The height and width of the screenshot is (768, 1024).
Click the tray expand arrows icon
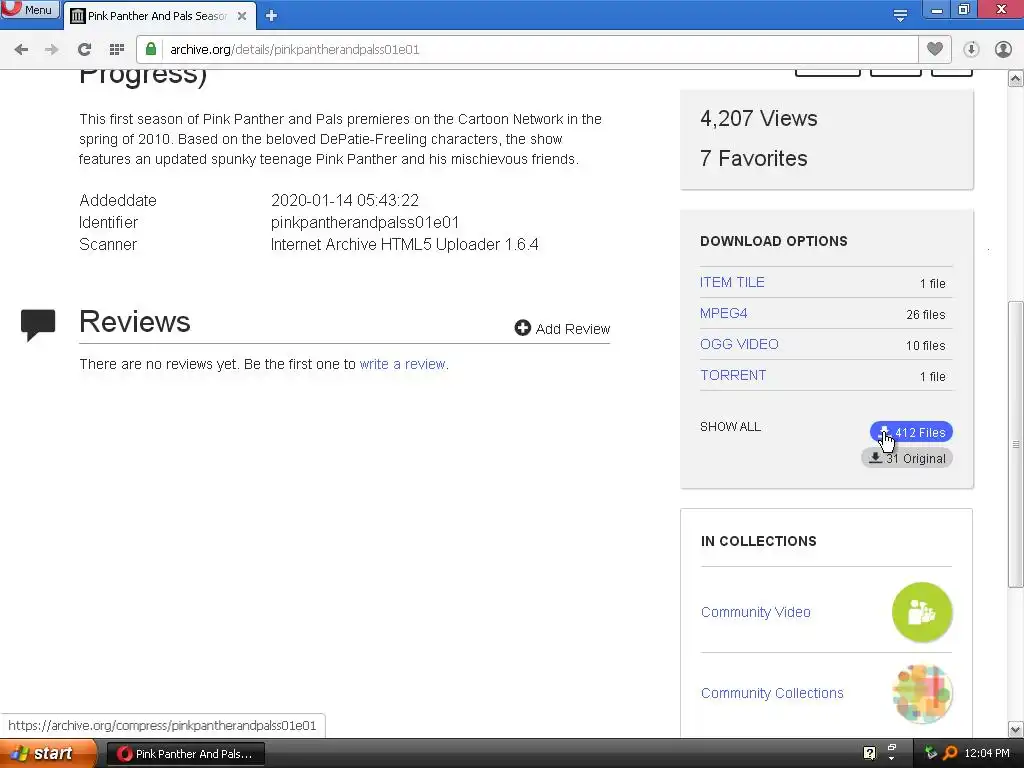[x=891, y=752]
